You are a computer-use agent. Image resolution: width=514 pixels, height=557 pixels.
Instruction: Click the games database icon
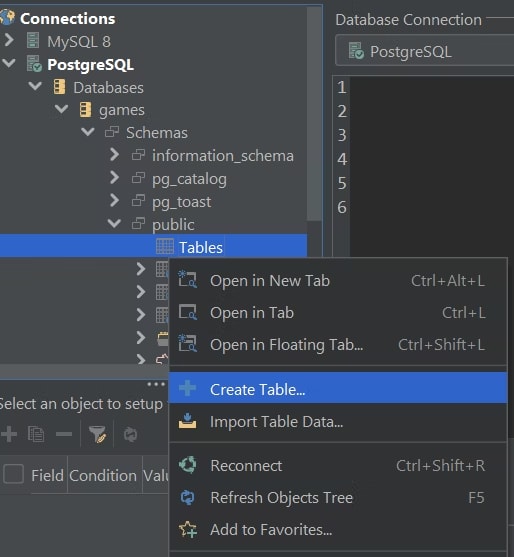pyautogui.click(x=85, y=110)
